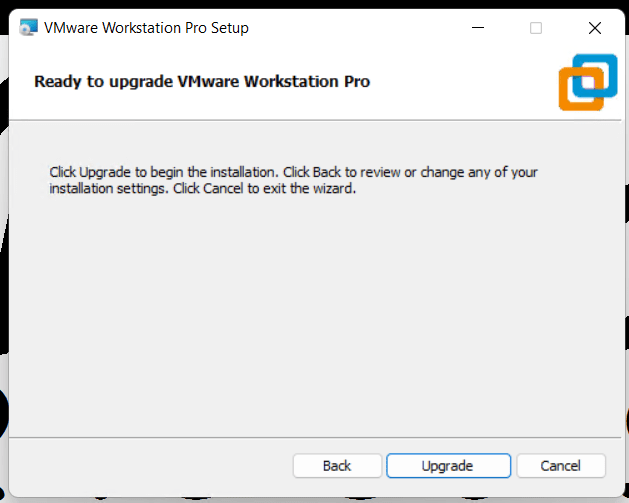
Task: Click the line starting "installation settings. Click Cancel"
Action: click(x=202, y=188)
